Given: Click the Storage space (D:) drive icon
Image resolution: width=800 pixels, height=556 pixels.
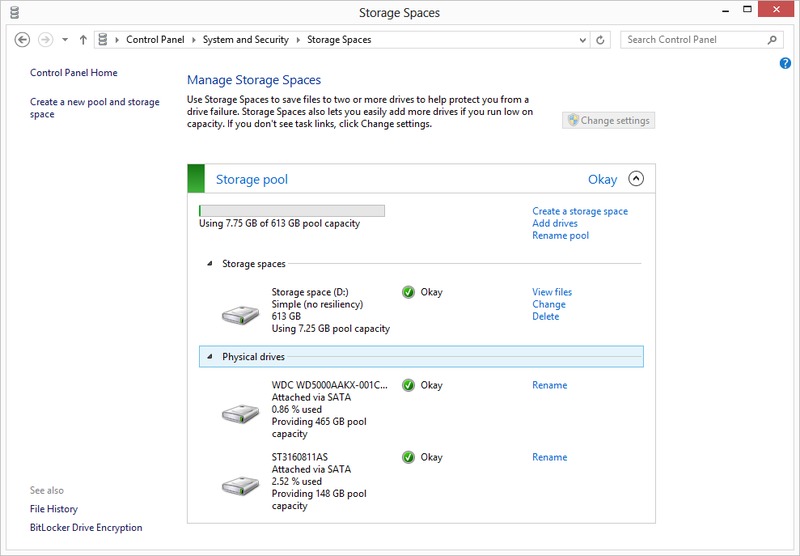Looking at the screenshot, I should click(240, 315).
